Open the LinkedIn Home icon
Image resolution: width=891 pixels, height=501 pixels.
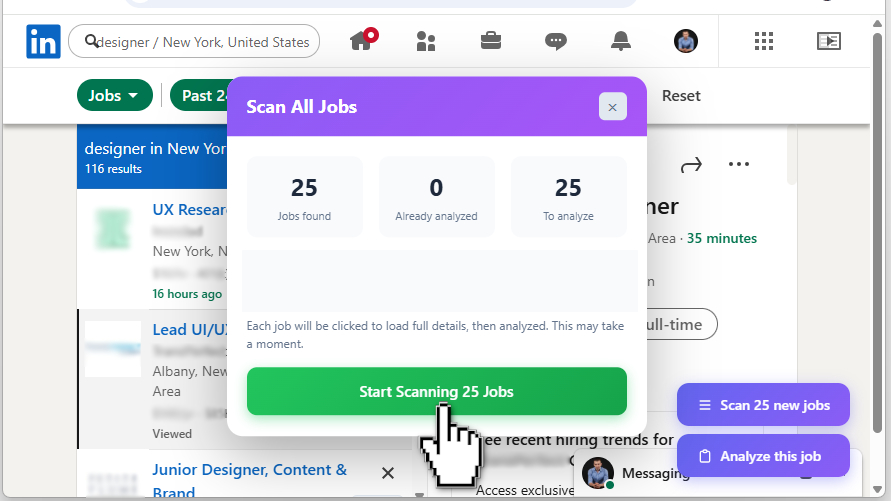point(362,41)
